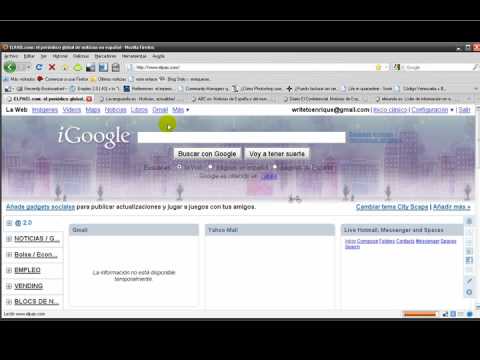Switch to the second browser tab
Screen dimensions: 480x360
pyautogui.click(x=140, y=99)
